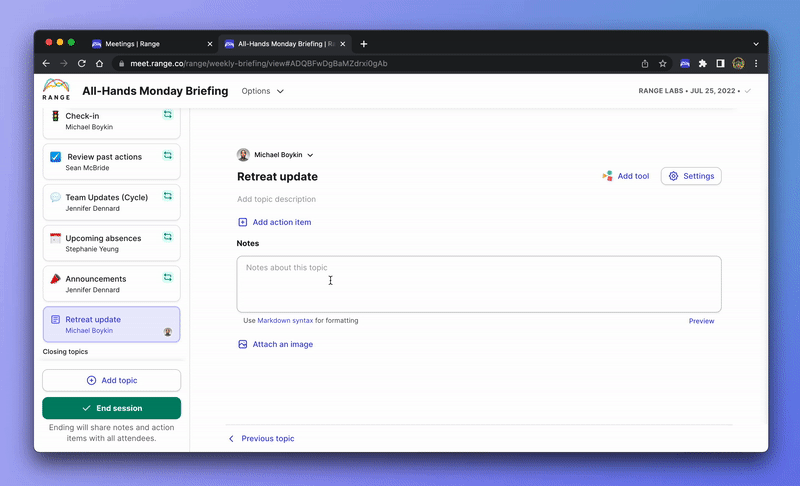Expand the Michael Boykin owner dropdown
The width and height of the screenshot is (800, 486).
(x=310, y=155)
